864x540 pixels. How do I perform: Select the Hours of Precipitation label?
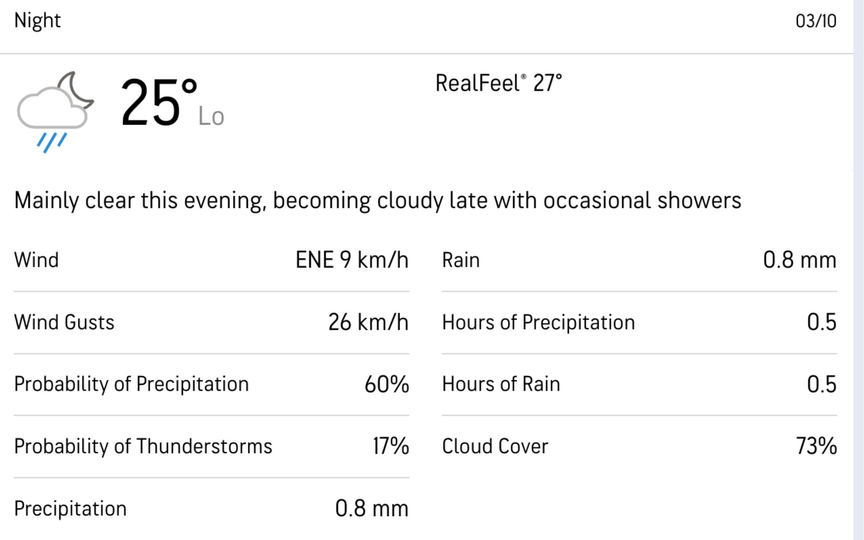(538, 322)
